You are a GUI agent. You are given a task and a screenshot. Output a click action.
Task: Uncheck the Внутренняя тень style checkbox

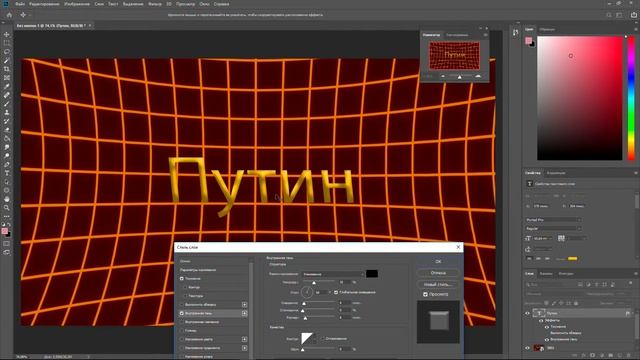[182, 313]
